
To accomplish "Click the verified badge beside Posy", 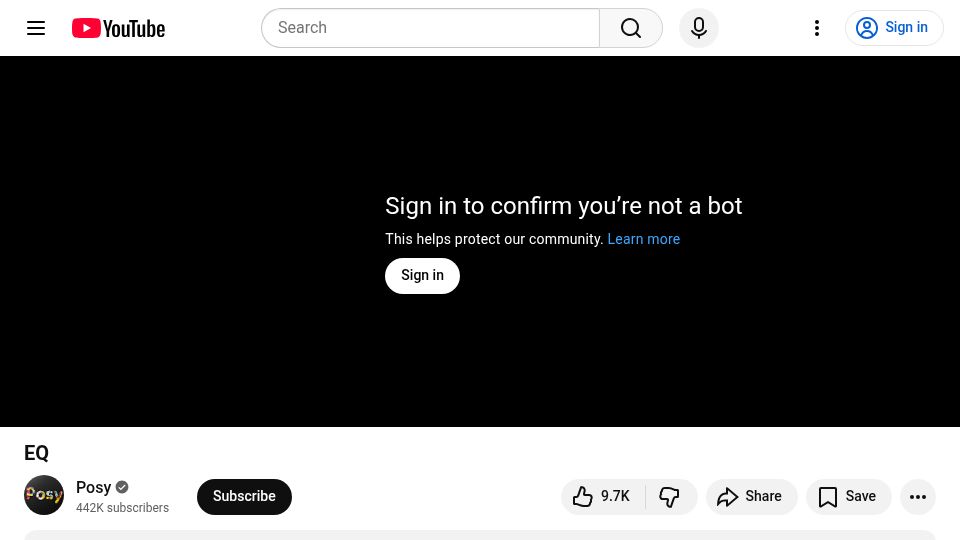I will [122, 487].
